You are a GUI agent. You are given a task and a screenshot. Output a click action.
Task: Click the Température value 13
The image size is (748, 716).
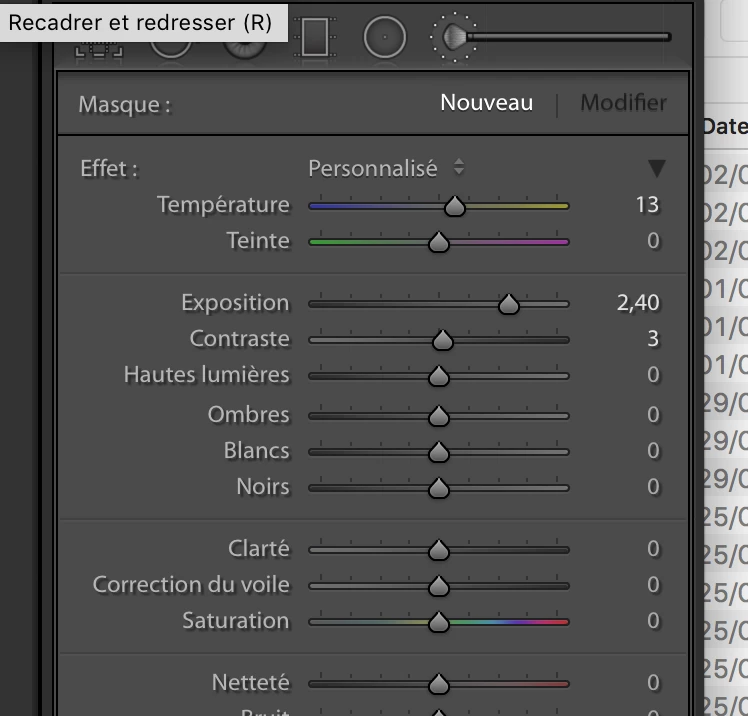click(x=647, y=205)
